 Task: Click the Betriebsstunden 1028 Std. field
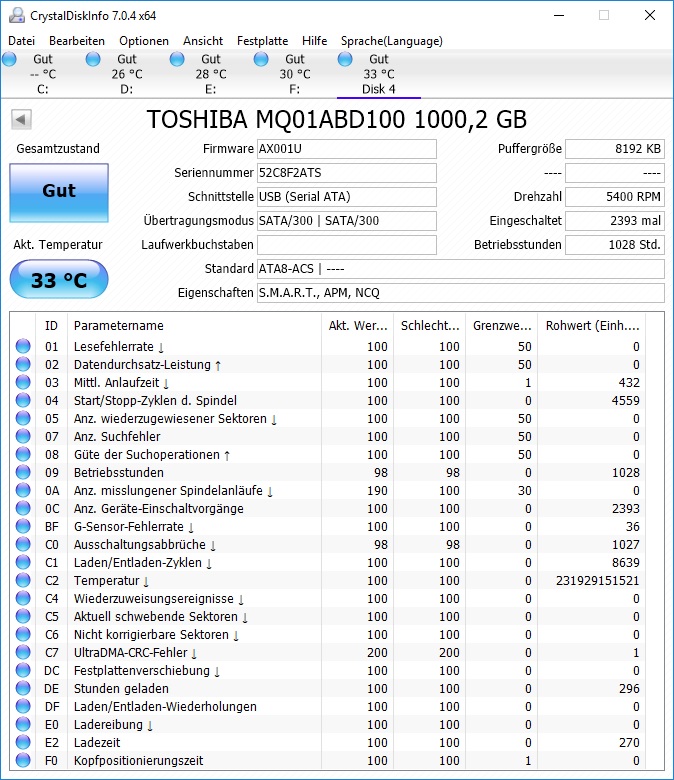[x=615, y=245]
